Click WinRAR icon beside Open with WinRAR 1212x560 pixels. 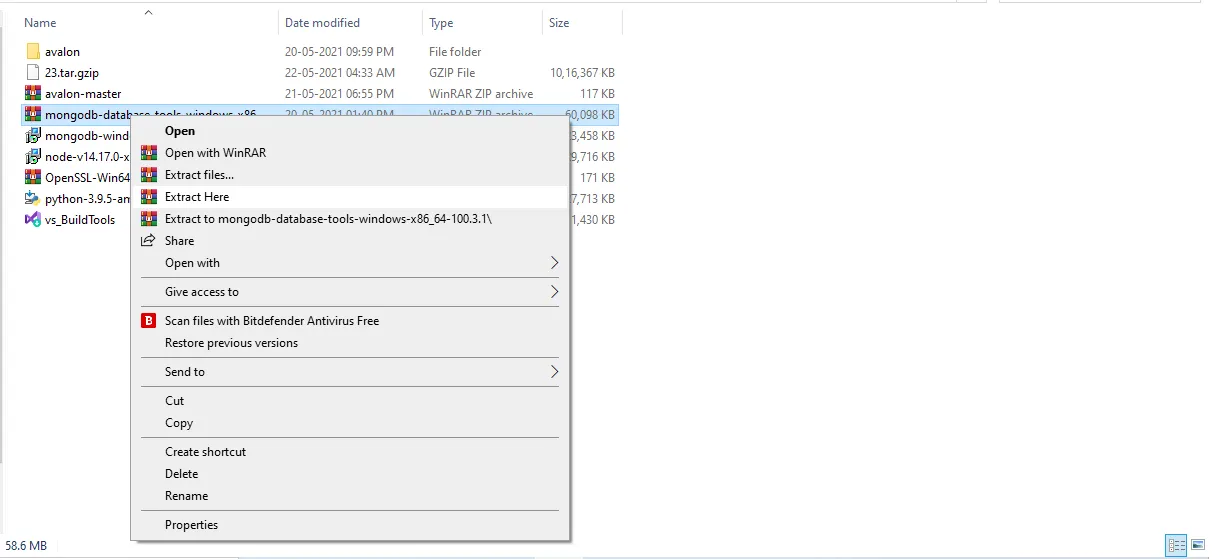[x=149, y=153]
